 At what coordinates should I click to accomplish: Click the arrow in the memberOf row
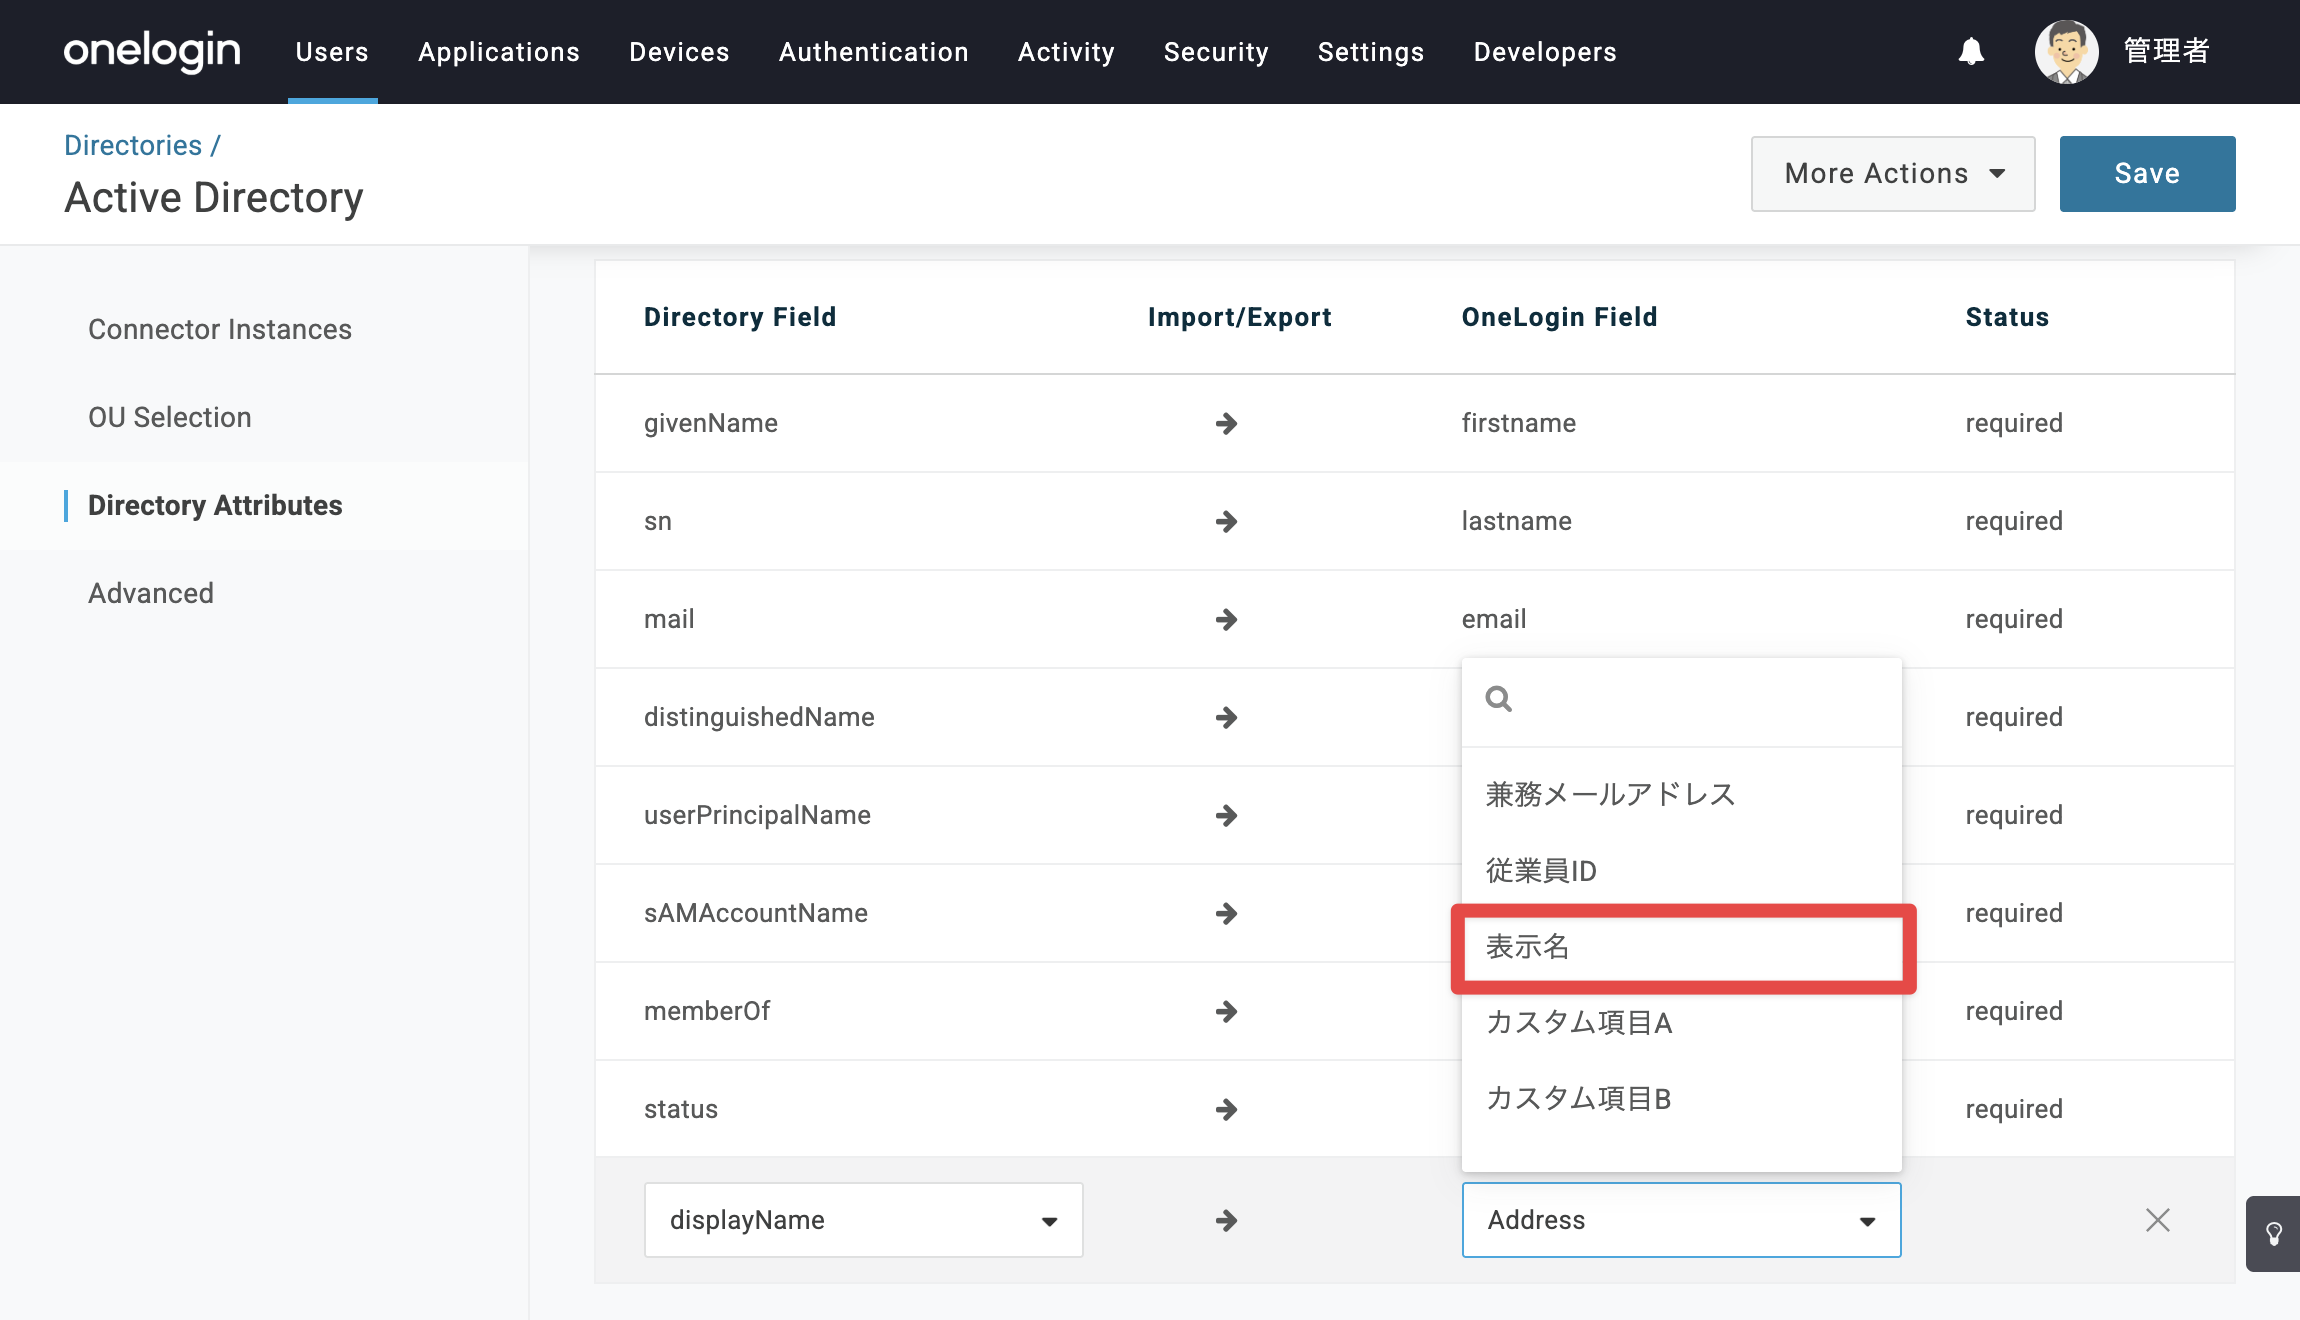pyautogui.click(x=1226, y=1012)
